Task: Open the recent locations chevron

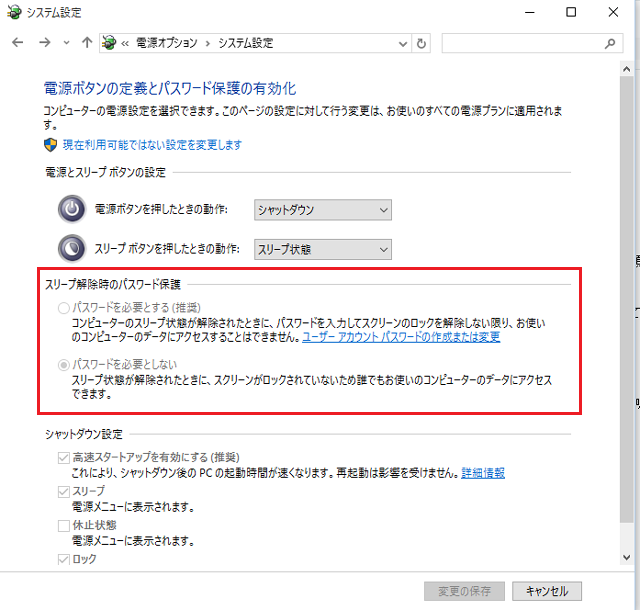Action: (66, 43)
